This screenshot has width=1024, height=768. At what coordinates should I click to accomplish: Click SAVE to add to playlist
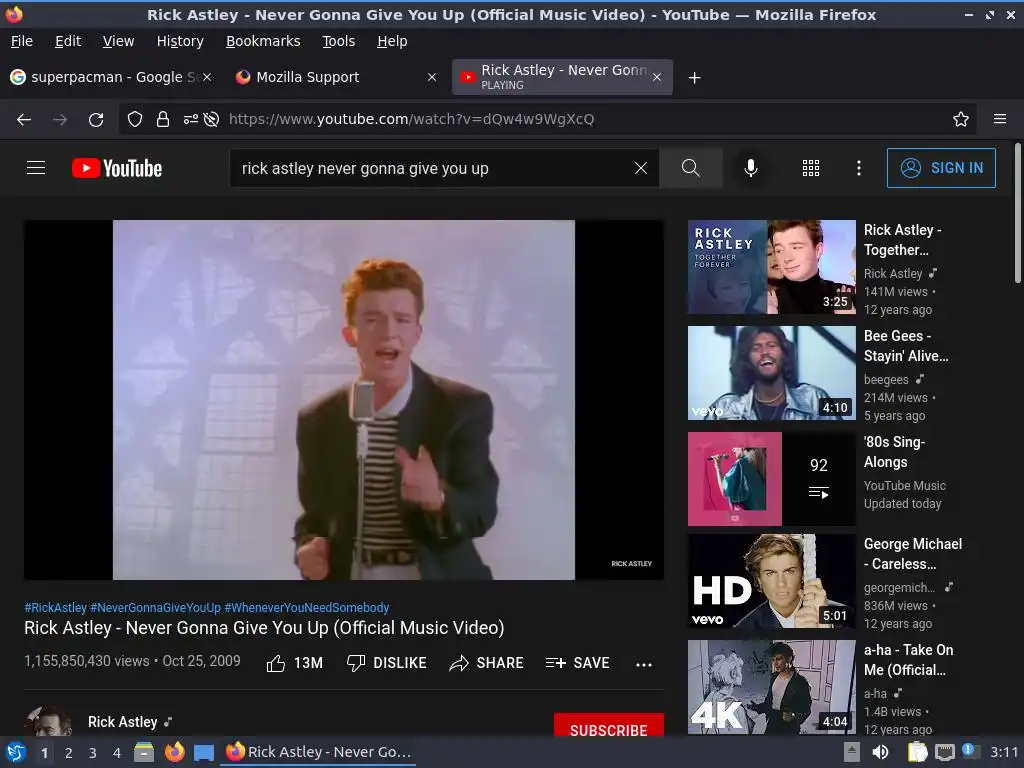point(577,663)
